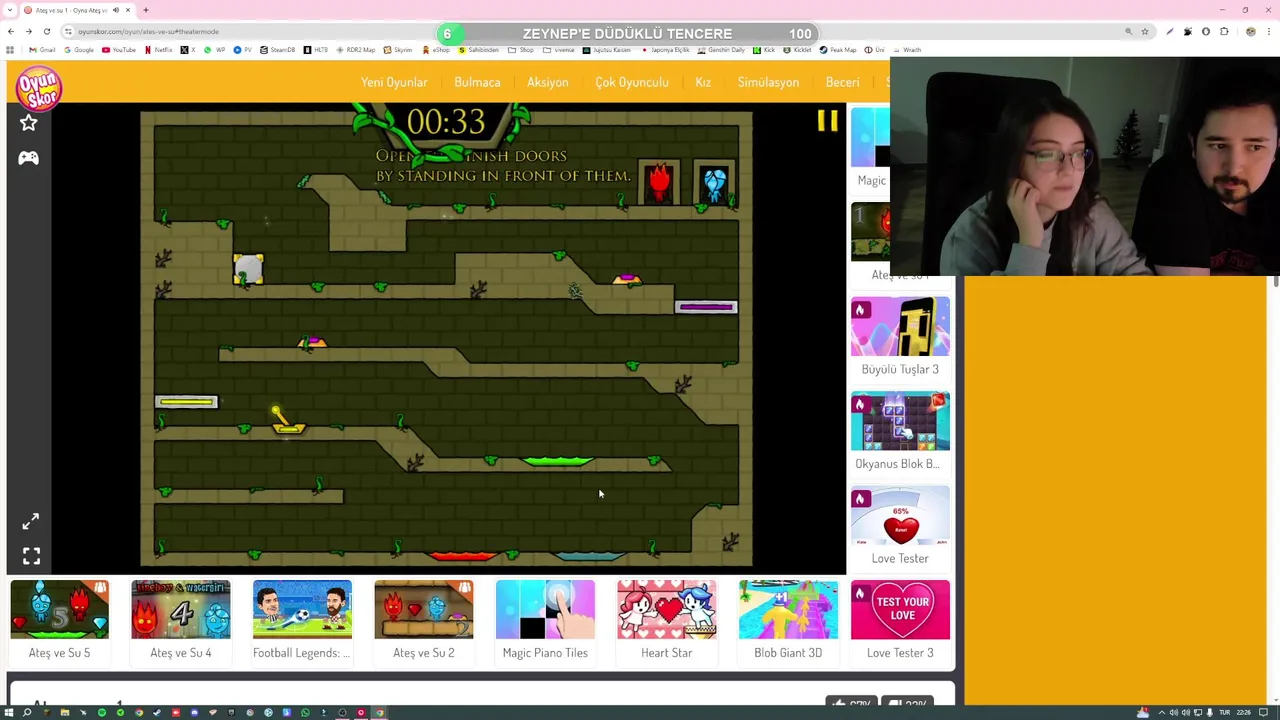
Task: Bookmark this page with star in address bar
Action: click(x=1145, y=31)
